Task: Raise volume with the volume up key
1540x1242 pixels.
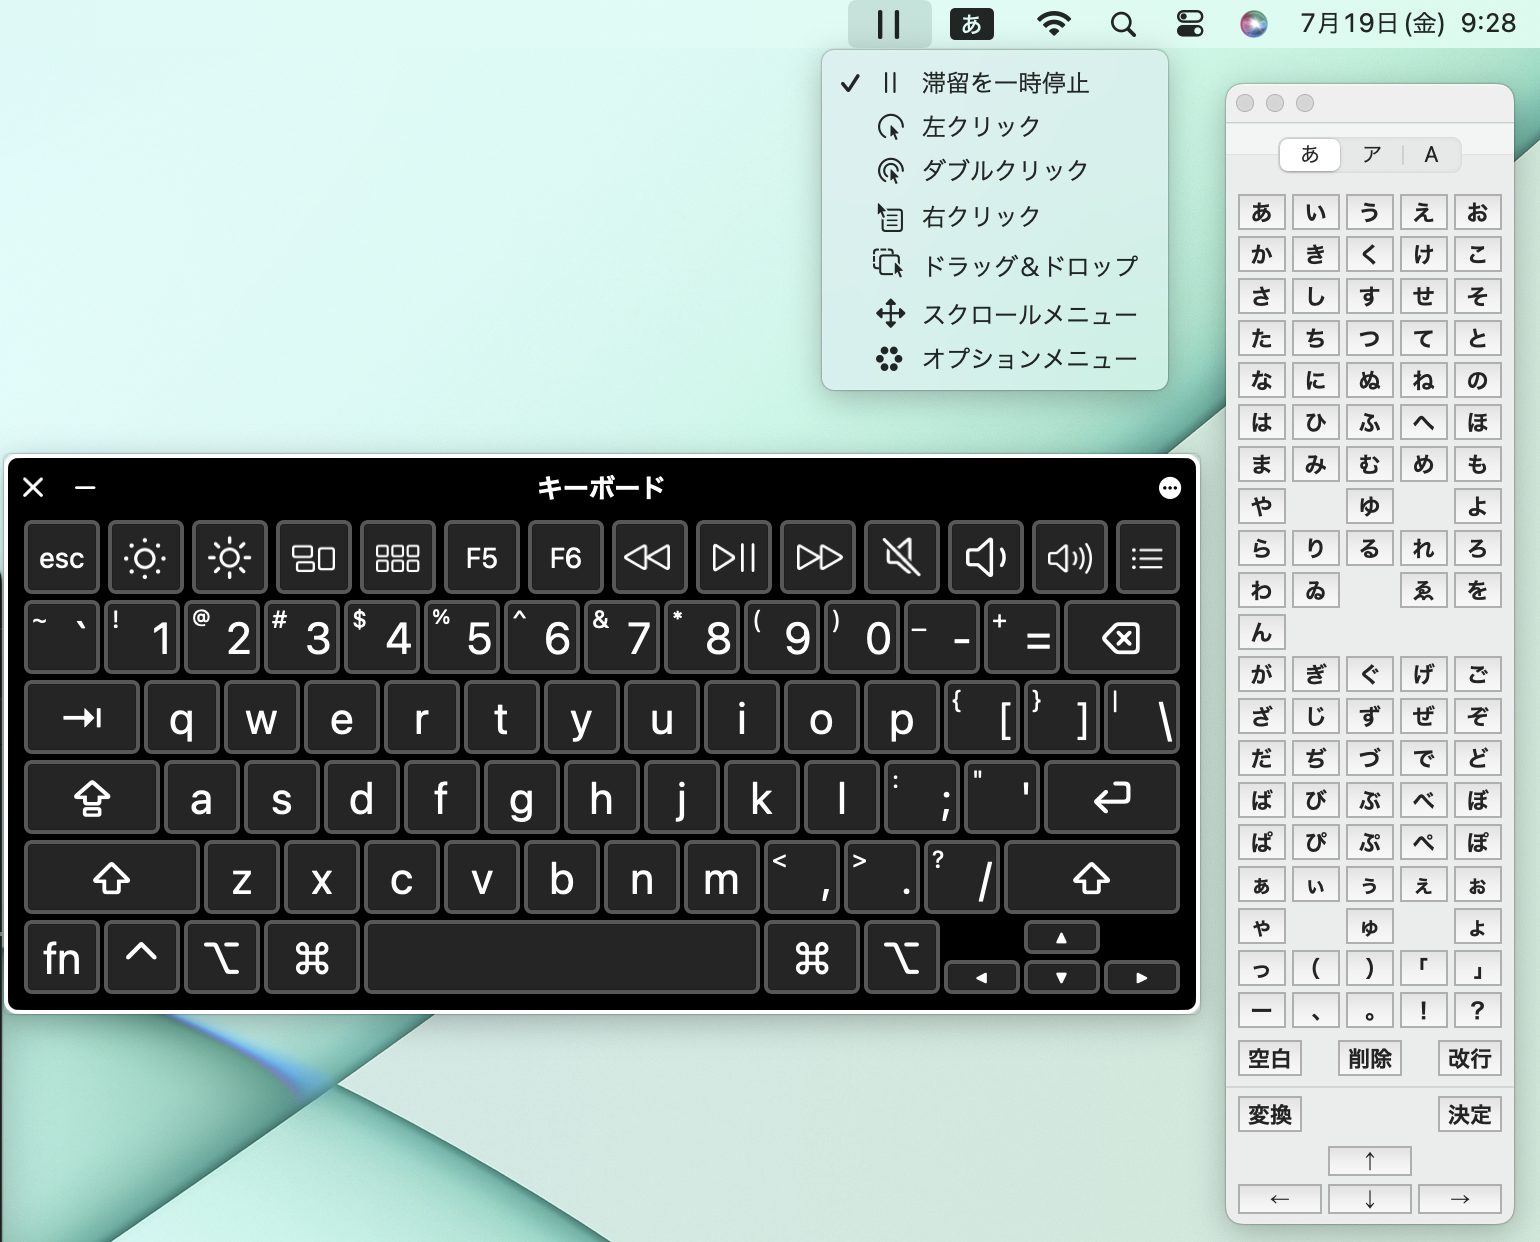Action: pos(1070,557)
